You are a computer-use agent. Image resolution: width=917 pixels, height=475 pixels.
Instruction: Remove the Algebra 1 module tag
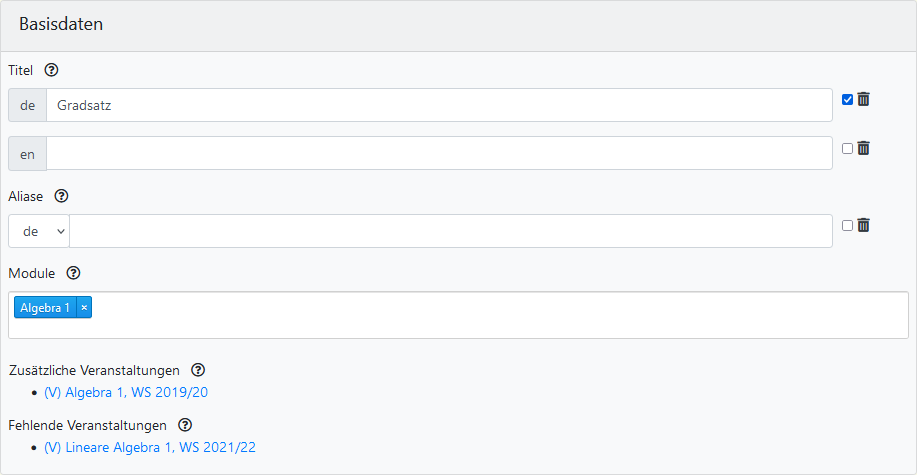click(x=84, y=308)
